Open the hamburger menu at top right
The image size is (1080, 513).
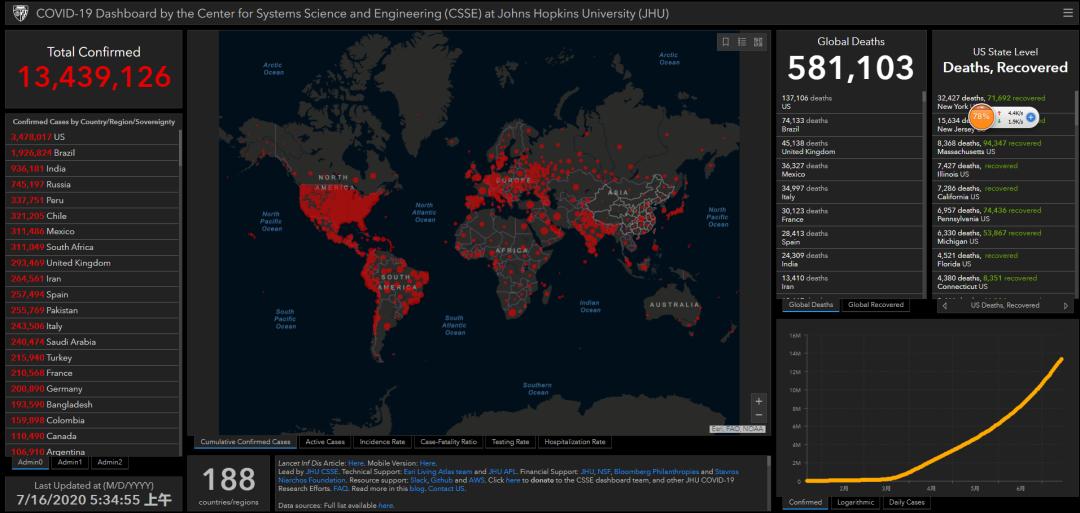coord(1067,12)
